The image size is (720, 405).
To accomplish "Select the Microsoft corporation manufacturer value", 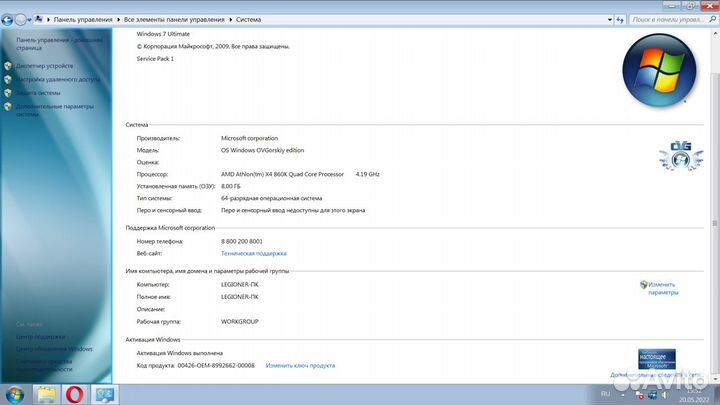I will tap(249, 138).
